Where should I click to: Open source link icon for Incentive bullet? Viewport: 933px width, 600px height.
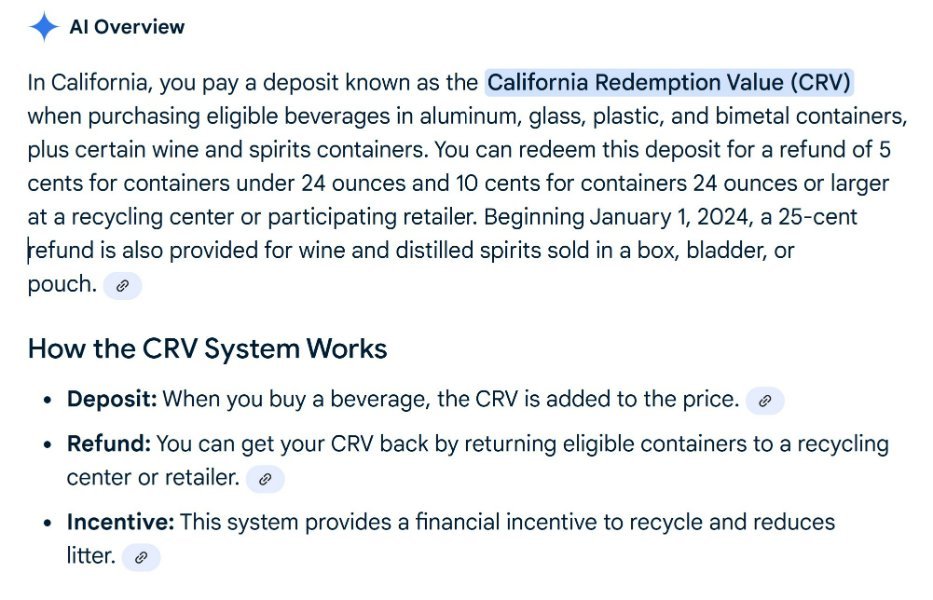click(141, 557)
